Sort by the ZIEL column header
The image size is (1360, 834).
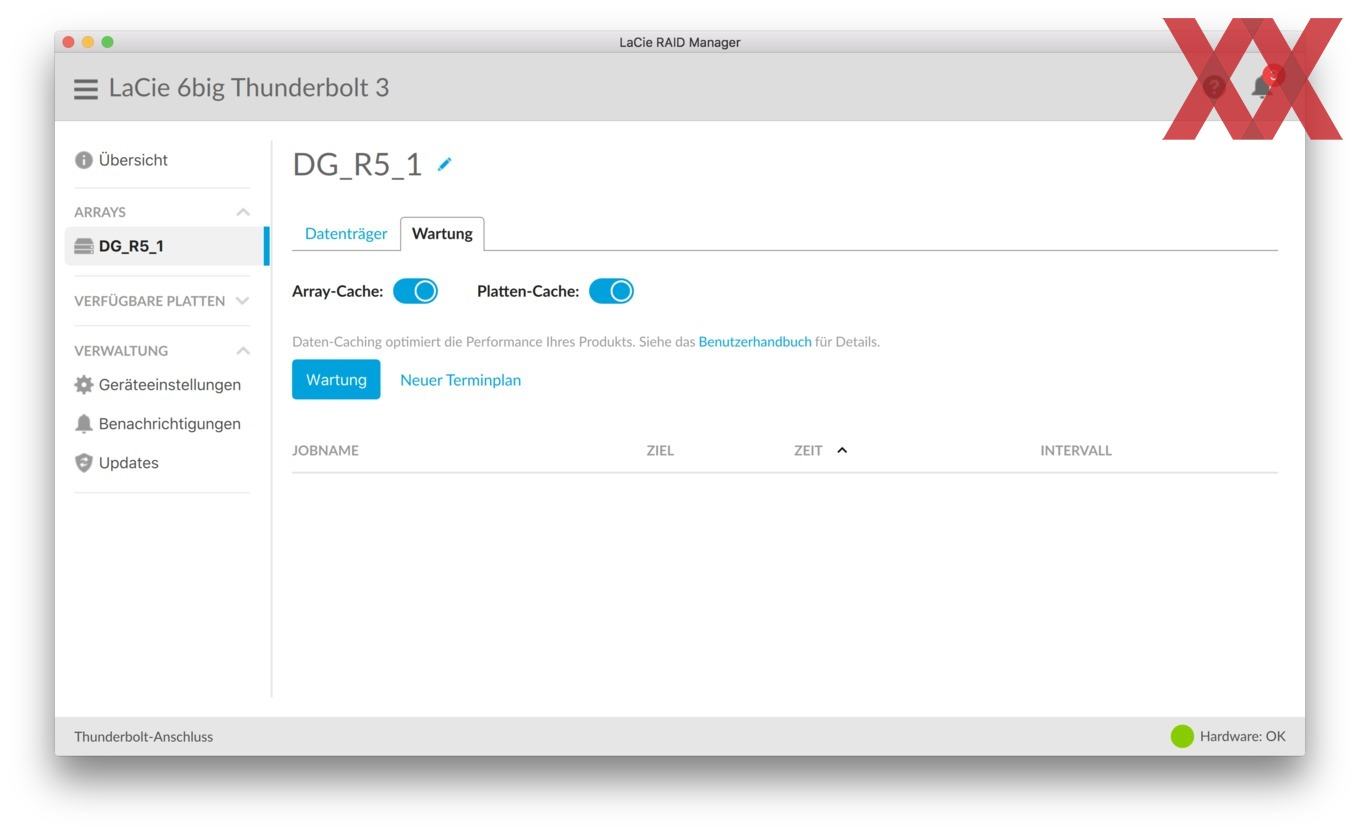pos(660,451)
